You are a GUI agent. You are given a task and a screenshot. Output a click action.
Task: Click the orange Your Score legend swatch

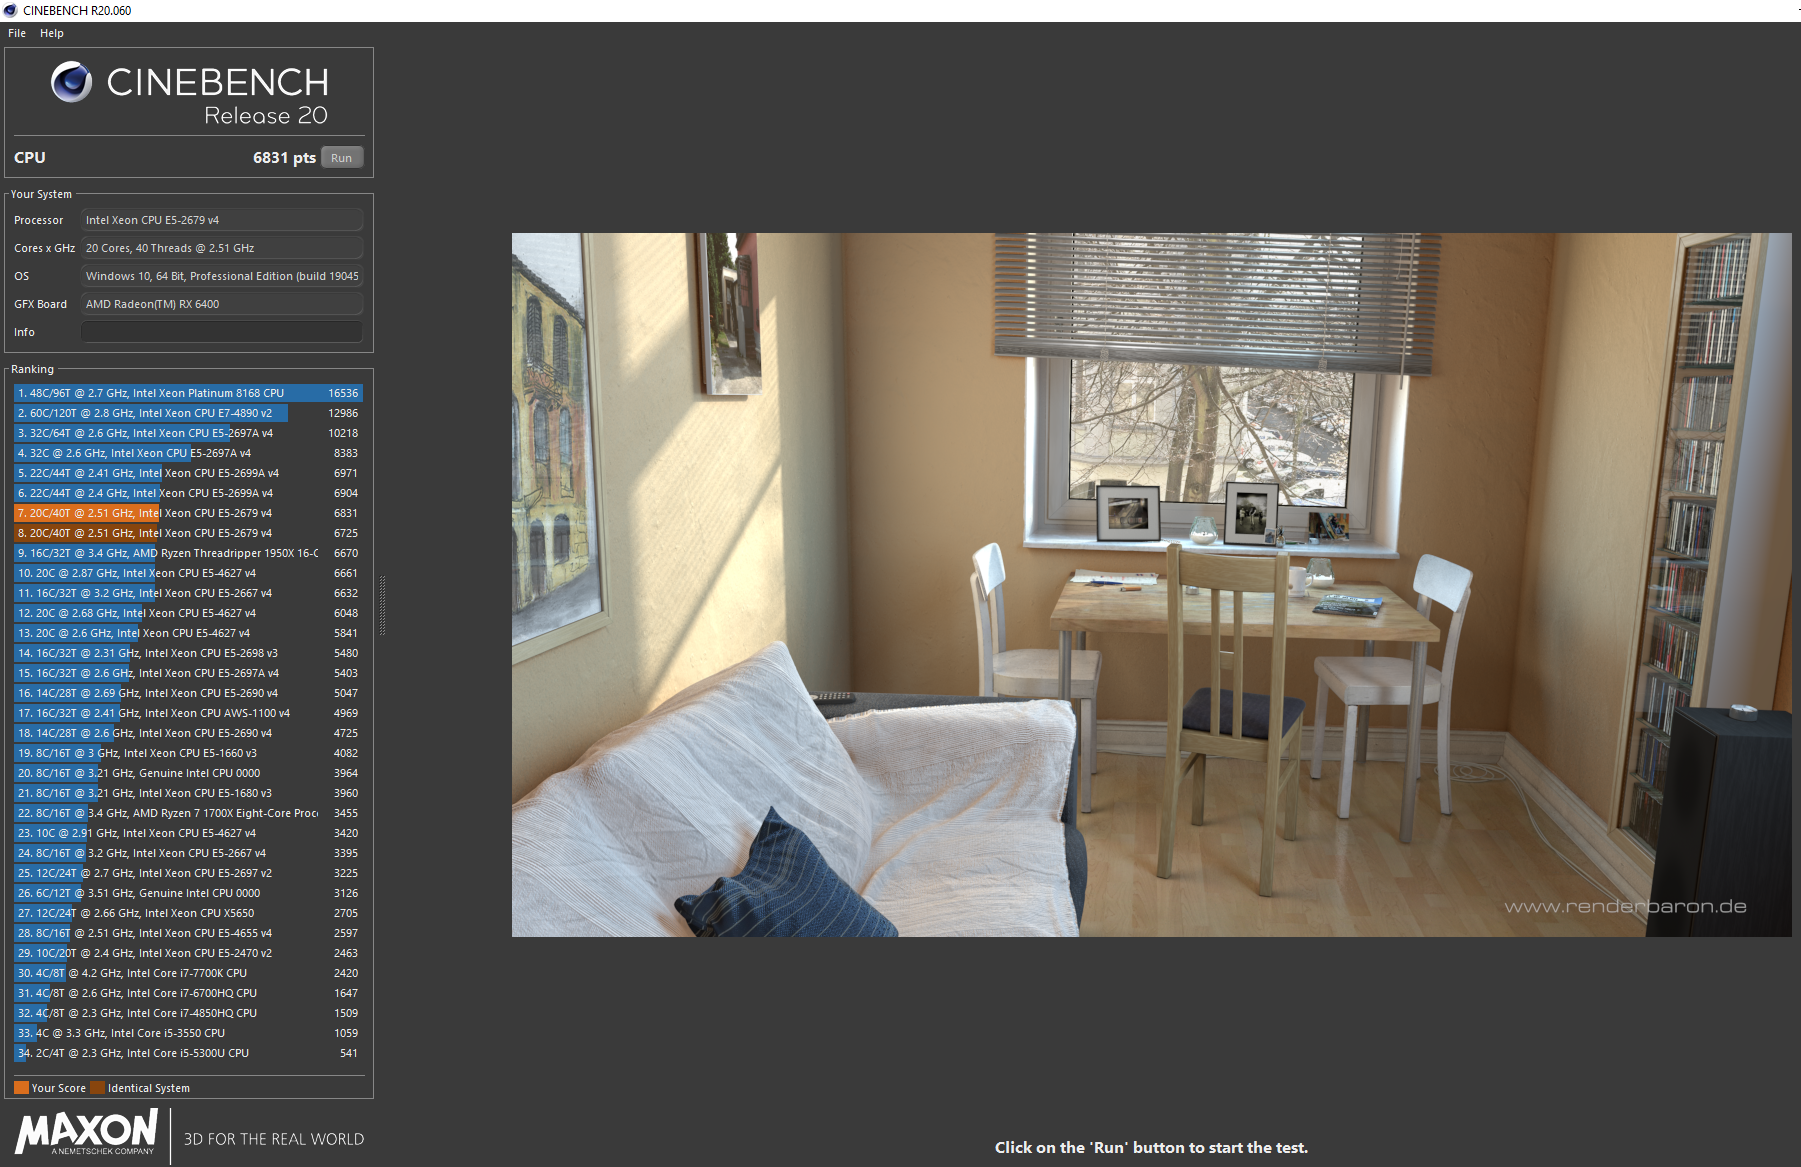pos(21,1088)
